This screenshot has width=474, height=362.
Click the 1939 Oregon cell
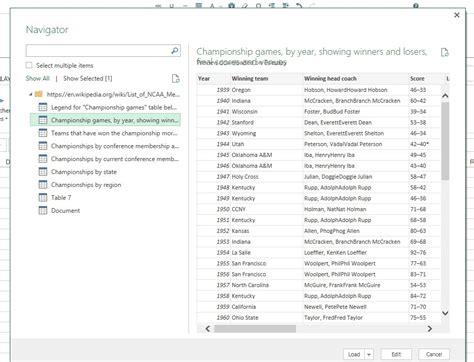point(266,90)
